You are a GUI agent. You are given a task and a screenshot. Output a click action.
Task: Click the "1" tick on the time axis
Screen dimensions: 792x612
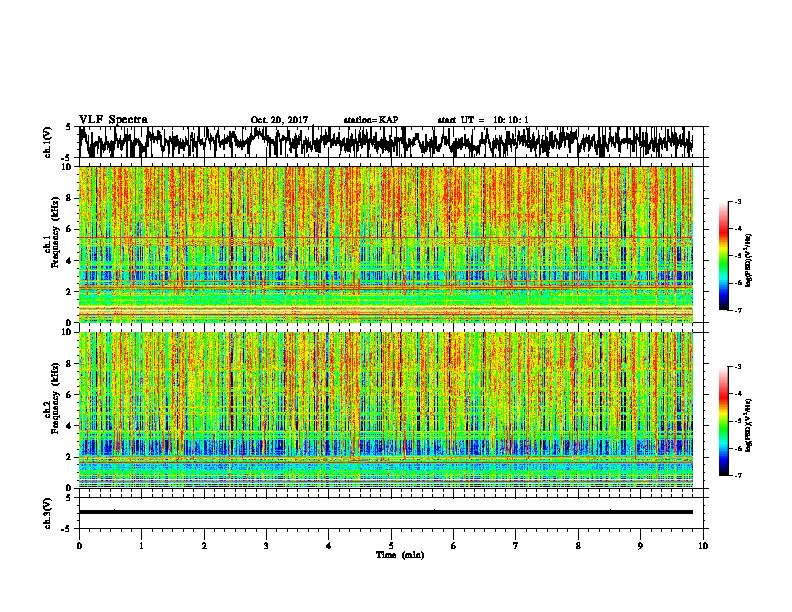click(142, 546)
